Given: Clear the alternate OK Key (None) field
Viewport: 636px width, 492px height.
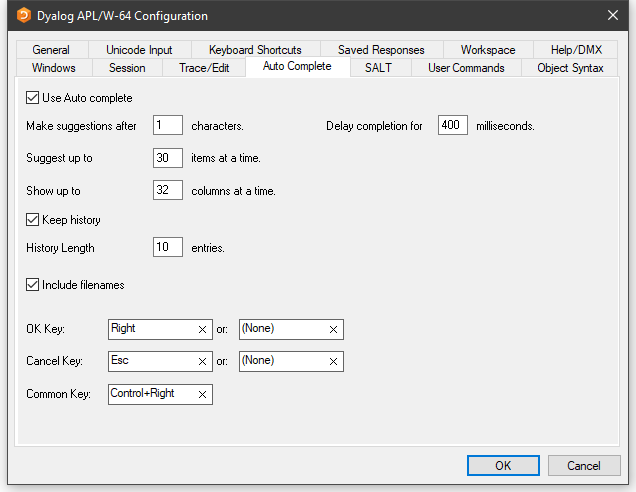Looking at the screenshot, I should tap(333, 329).
